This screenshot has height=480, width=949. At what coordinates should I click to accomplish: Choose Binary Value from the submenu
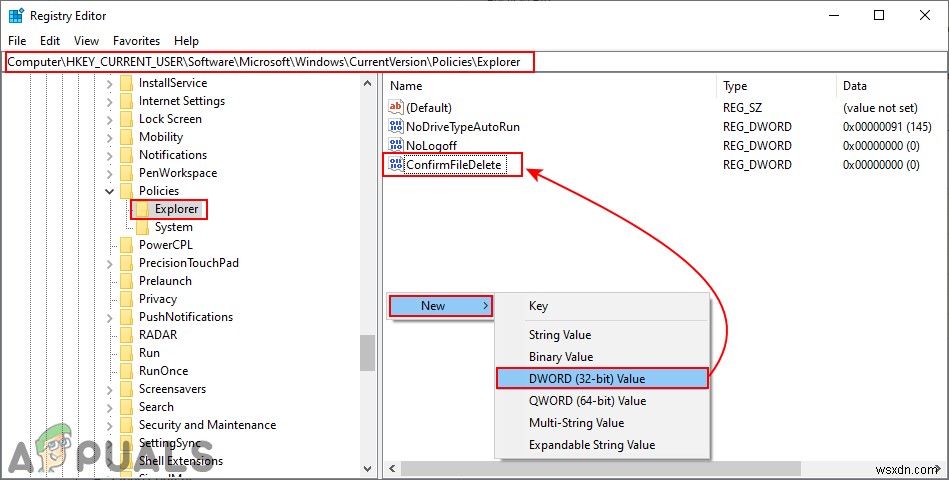tap(602, 357)
